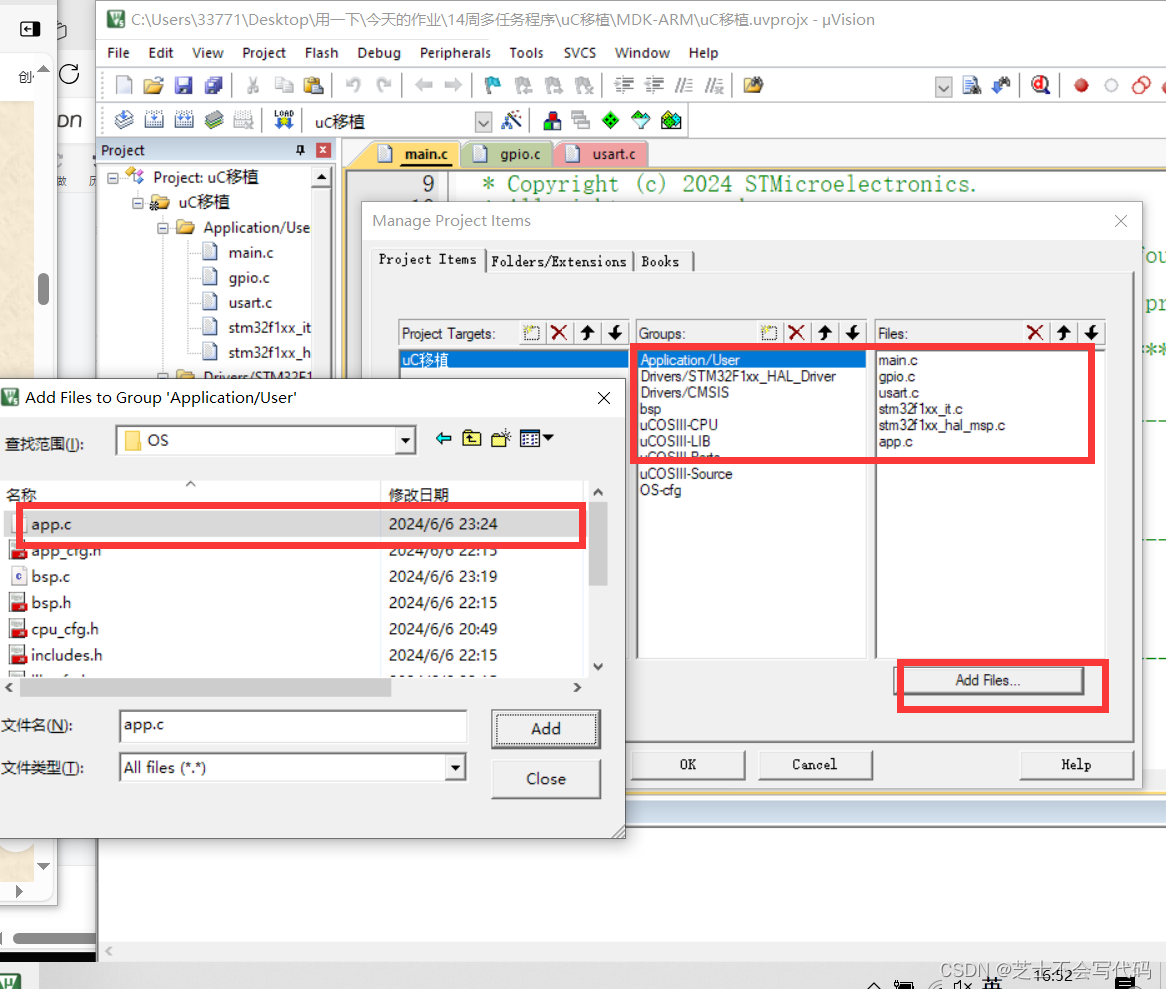Open the file type dropdown showing All files
1166x989 pixels.
pos(456,767)
